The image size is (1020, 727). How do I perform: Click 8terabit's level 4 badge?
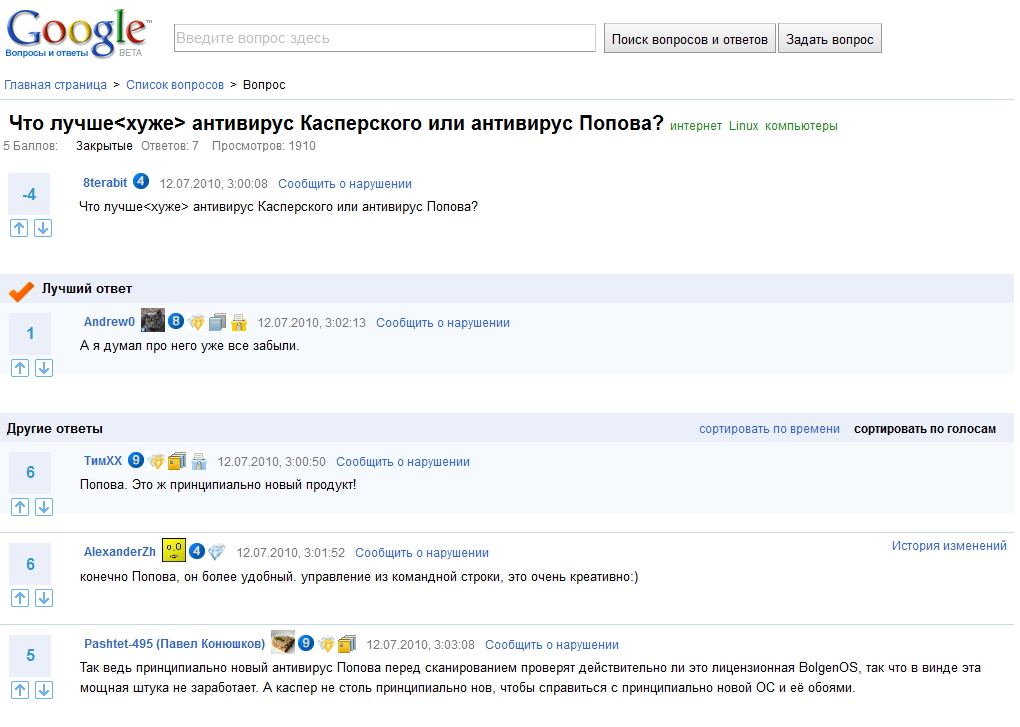[x=141, y=181]
